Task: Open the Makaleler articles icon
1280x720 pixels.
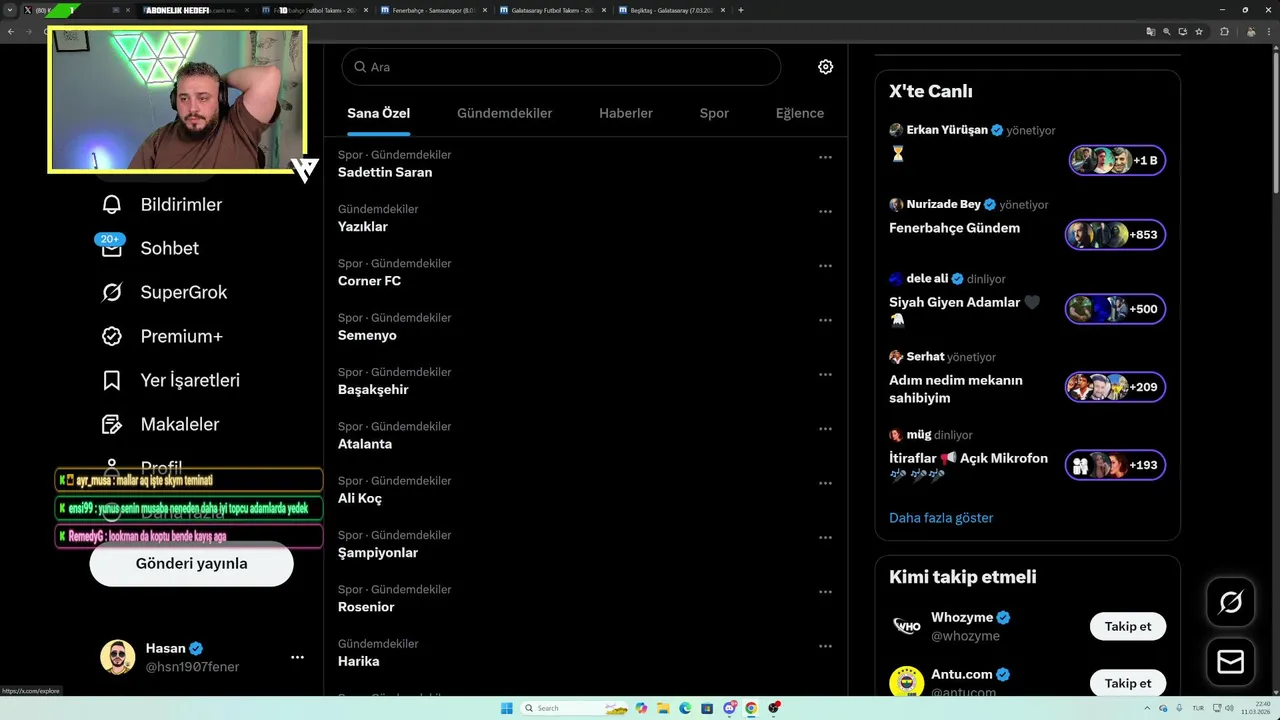Action: pyautogui.click(x=112, y=425)
